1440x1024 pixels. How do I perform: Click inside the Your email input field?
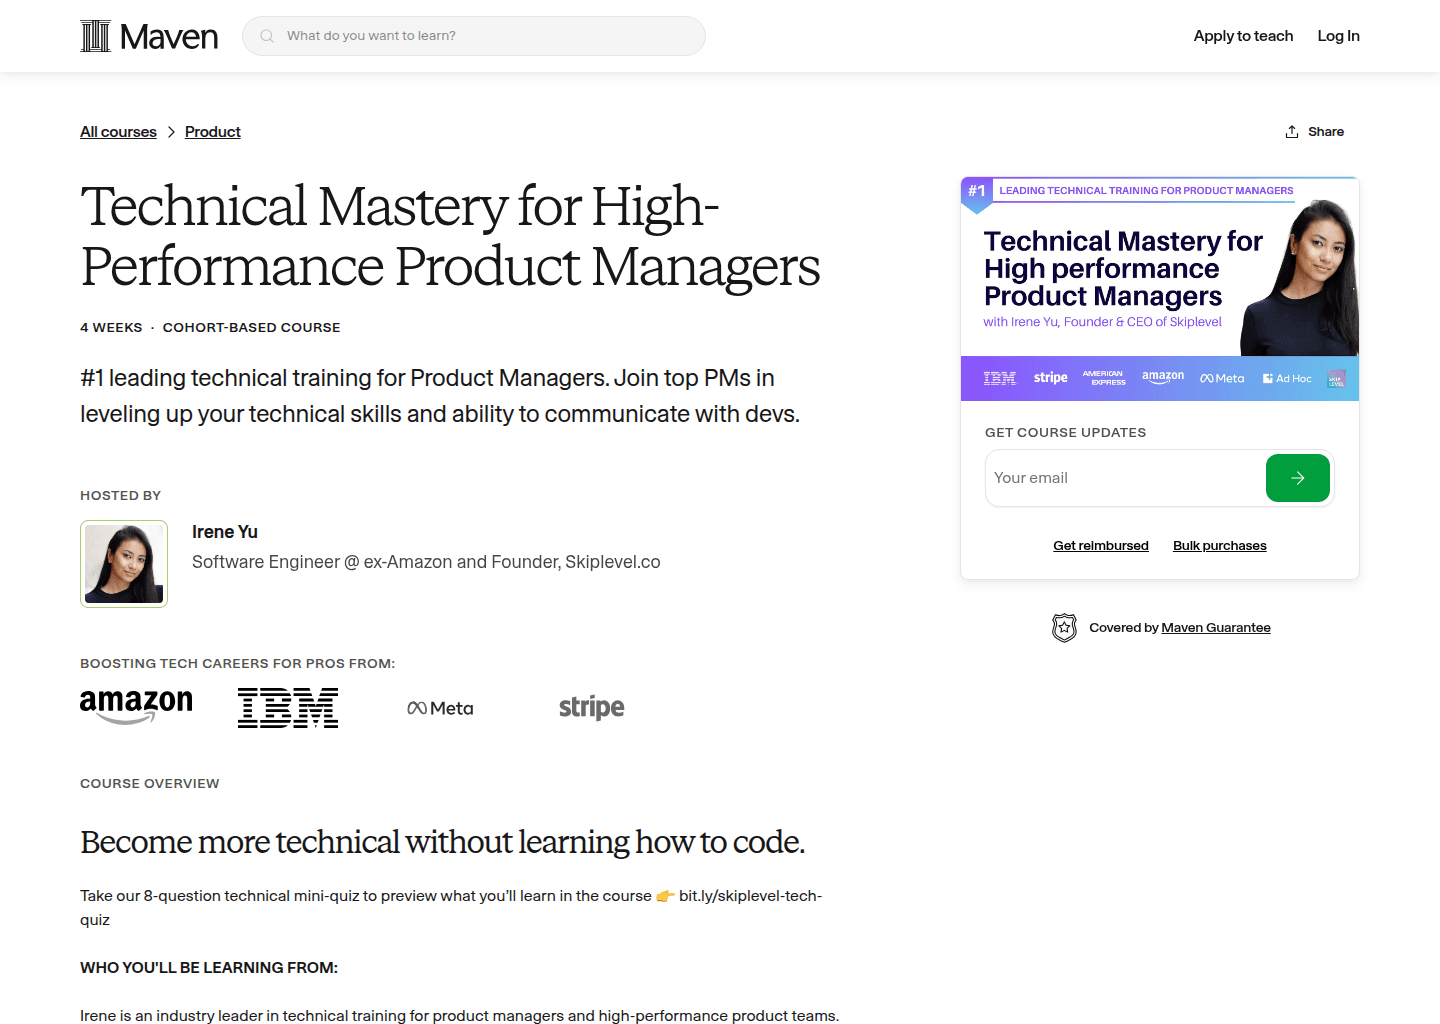[1100, 478]
